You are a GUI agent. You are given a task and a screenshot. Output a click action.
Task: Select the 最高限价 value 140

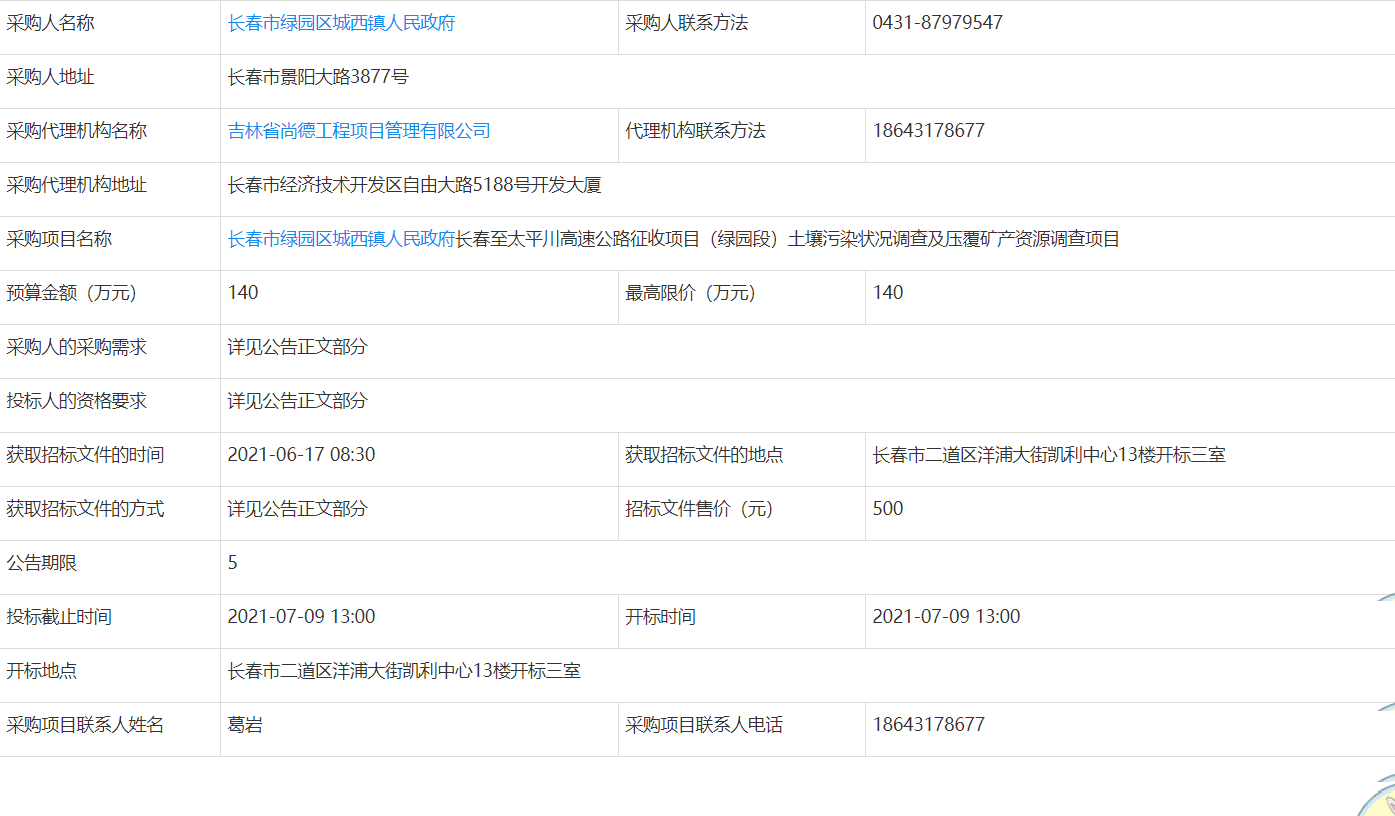click(x=888, y=293)
